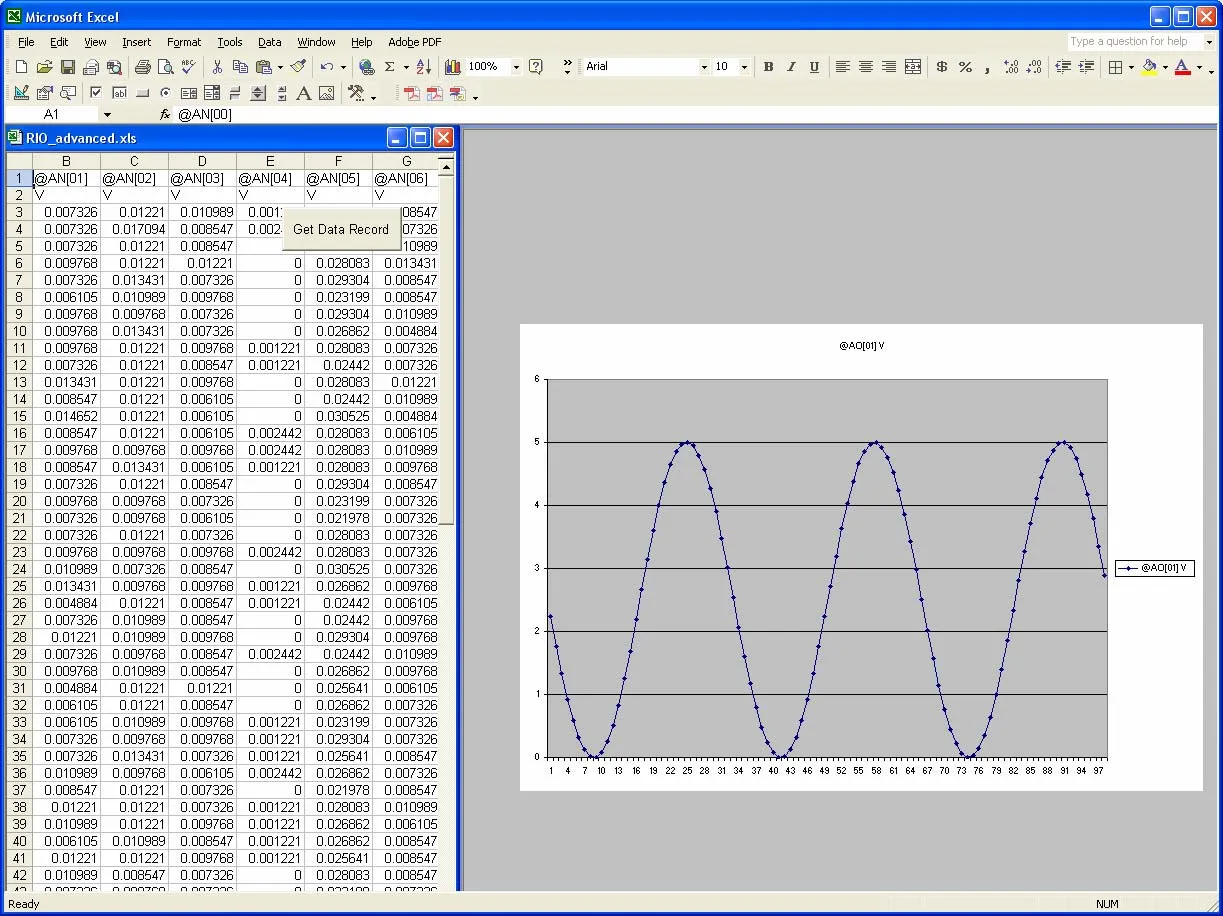This screenshot has width=1223, height=916.
Task: Expand the AutoSum functions dropdown arrow
Action: 405,67
